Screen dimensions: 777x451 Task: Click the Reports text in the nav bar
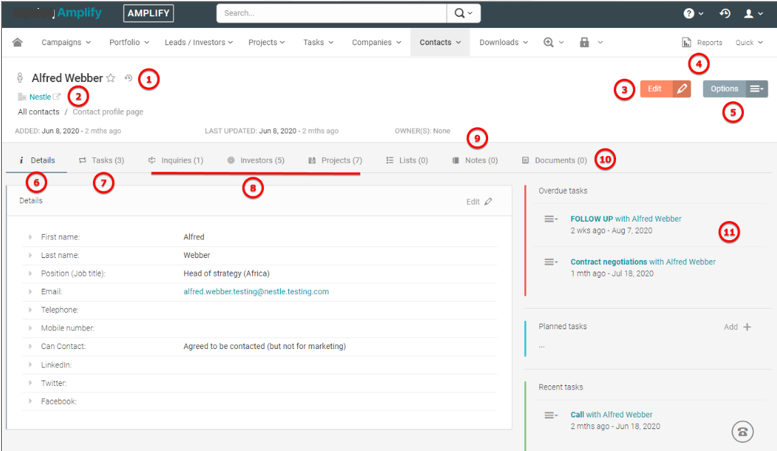(709, 43)
